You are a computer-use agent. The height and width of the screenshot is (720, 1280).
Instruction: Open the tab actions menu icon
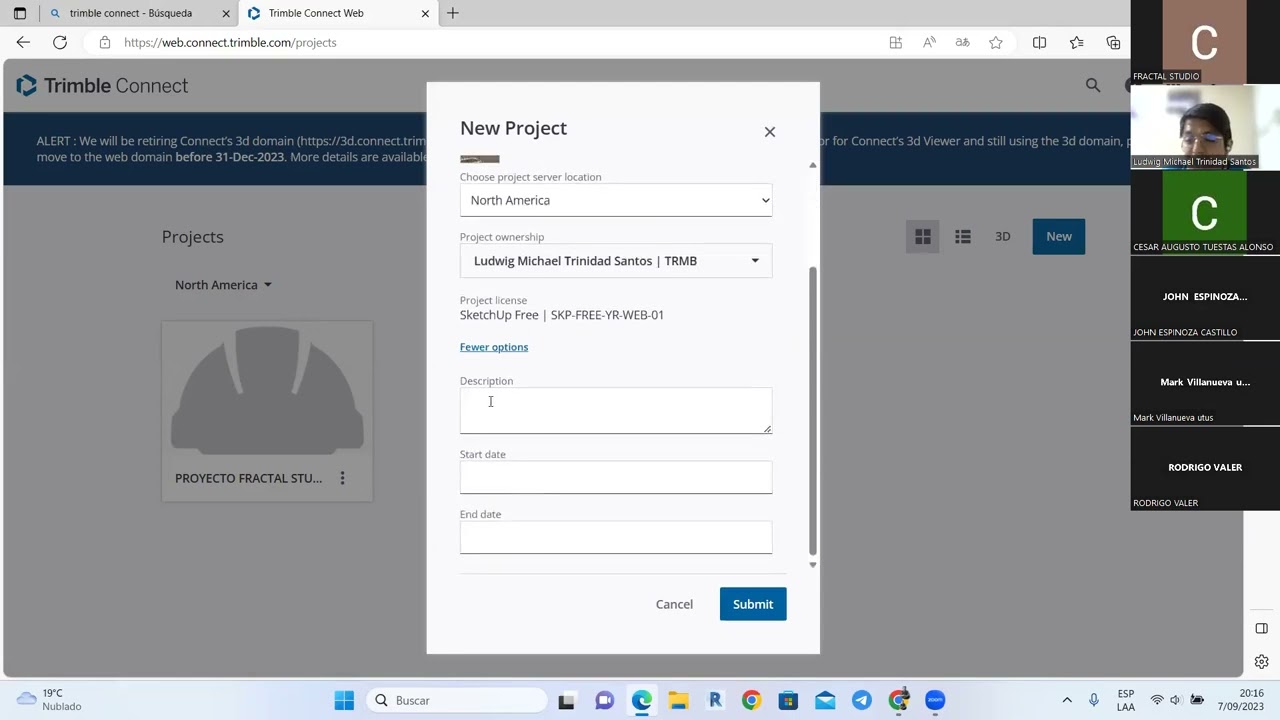click(19, 14)
